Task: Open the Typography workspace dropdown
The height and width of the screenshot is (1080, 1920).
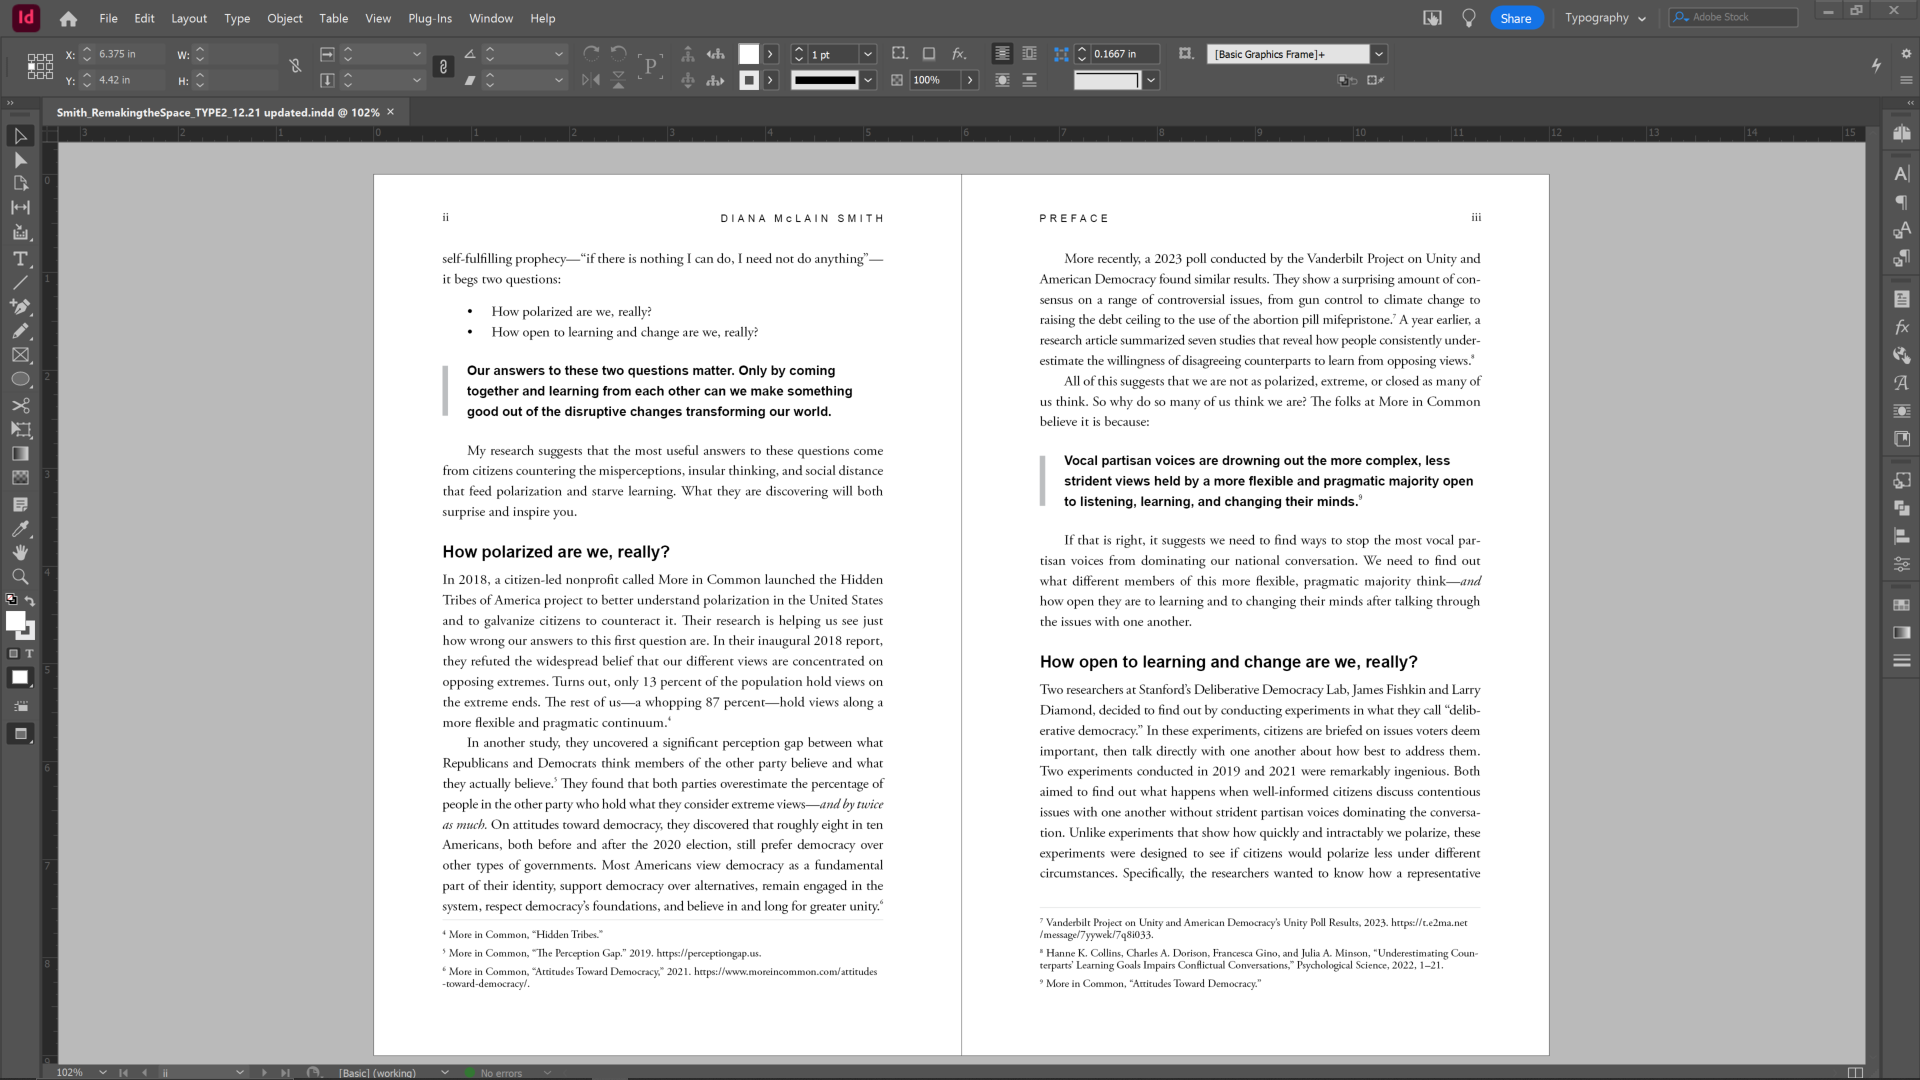Action: tap(1605, 18)
